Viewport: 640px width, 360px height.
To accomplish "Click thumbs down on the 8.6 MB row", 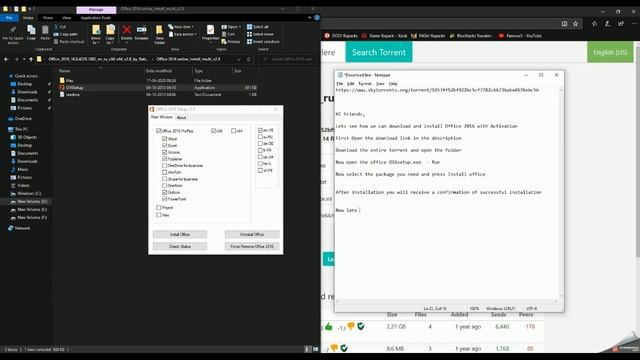I will coord(334,348).
